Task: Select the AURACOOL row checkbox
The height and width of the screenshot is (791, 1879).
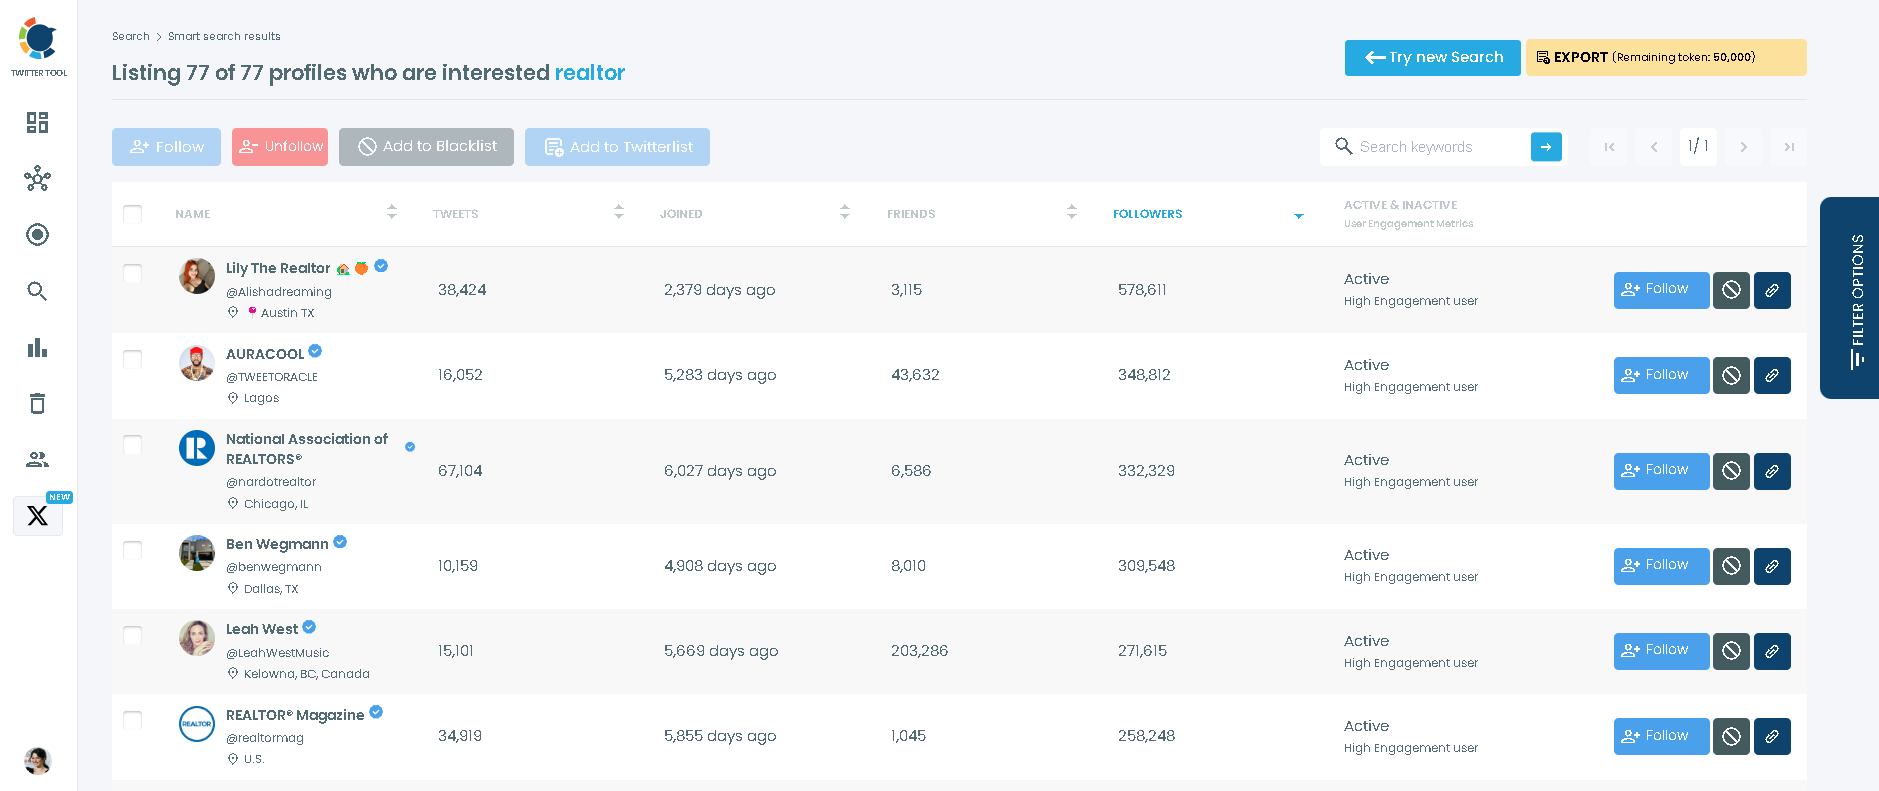Action: [132, 359]
